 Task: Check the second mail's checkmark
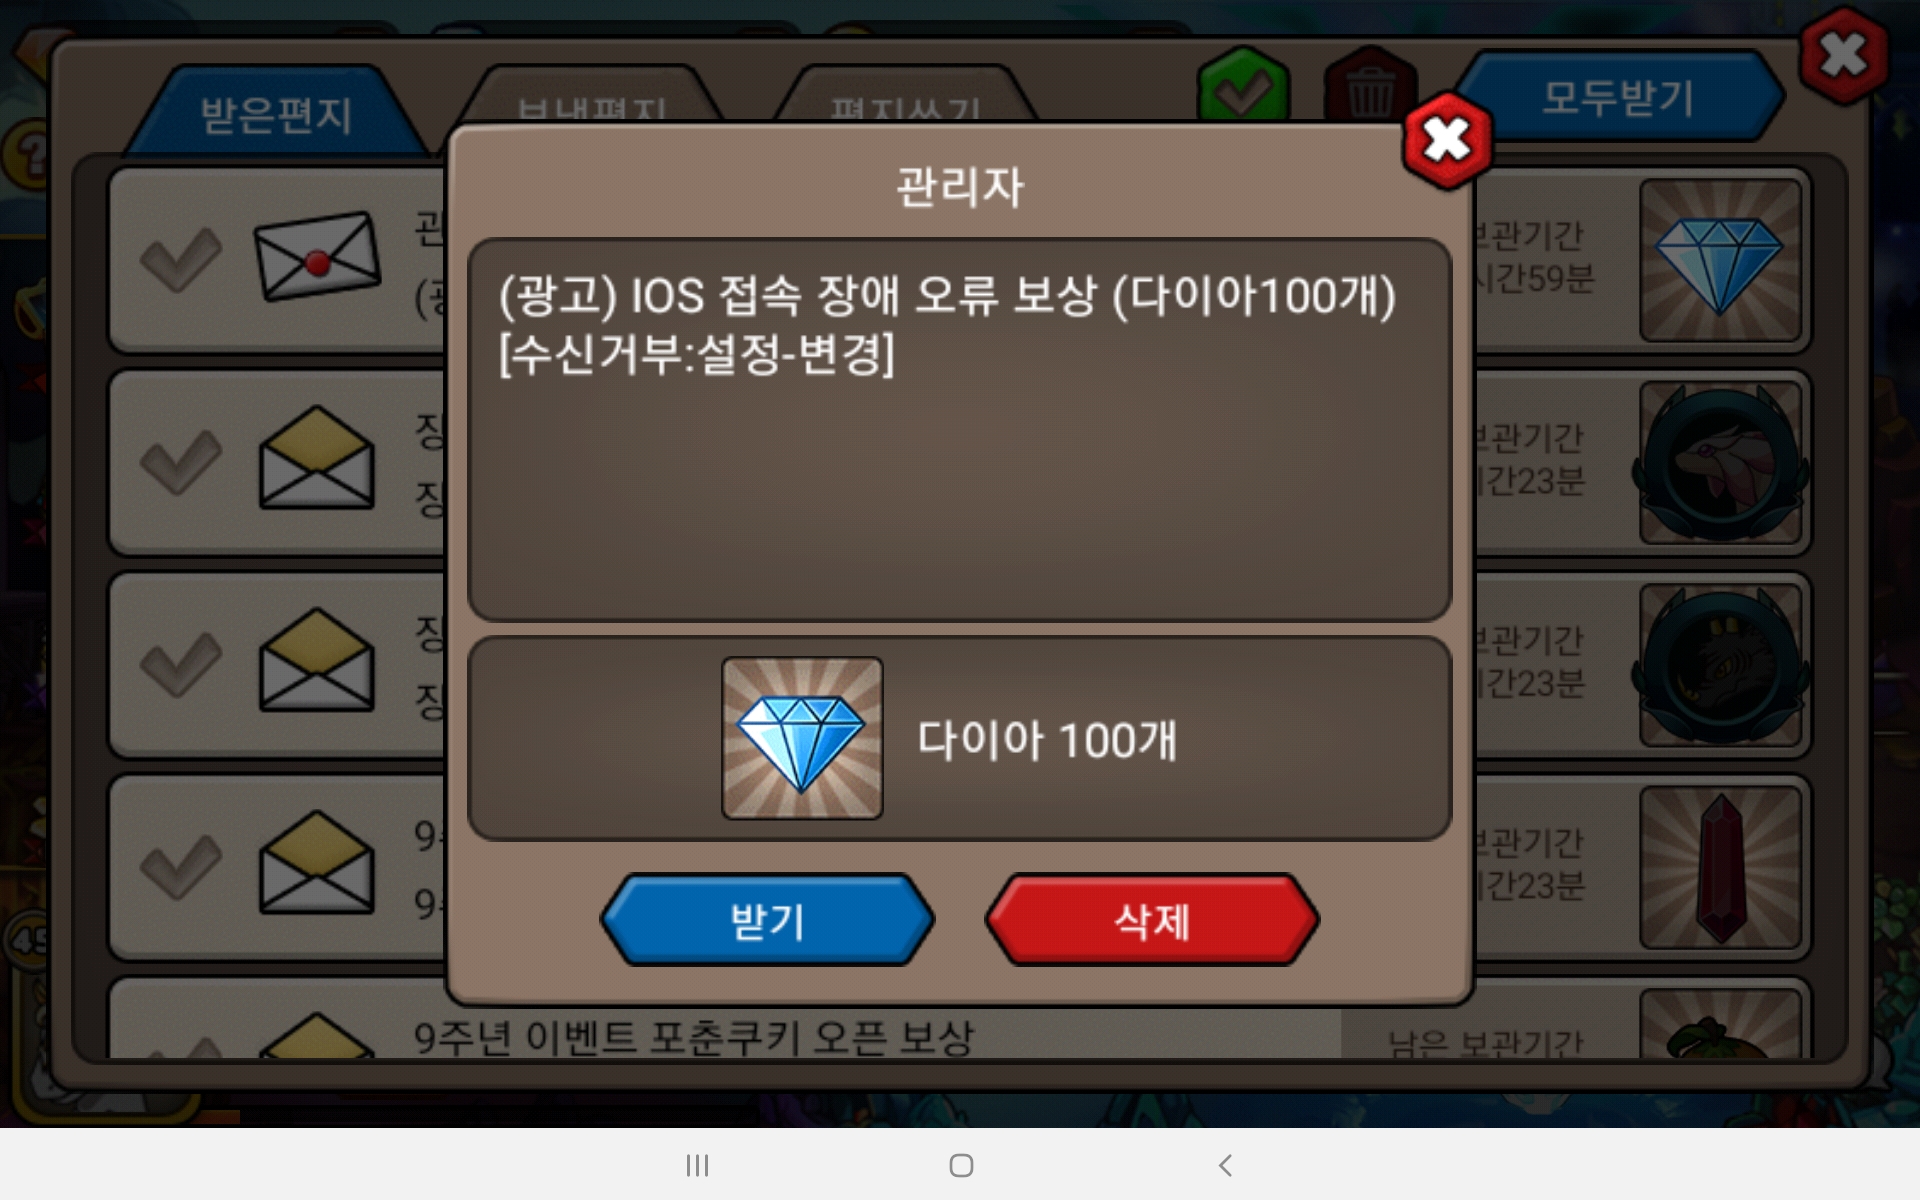(x=181, y=462)
